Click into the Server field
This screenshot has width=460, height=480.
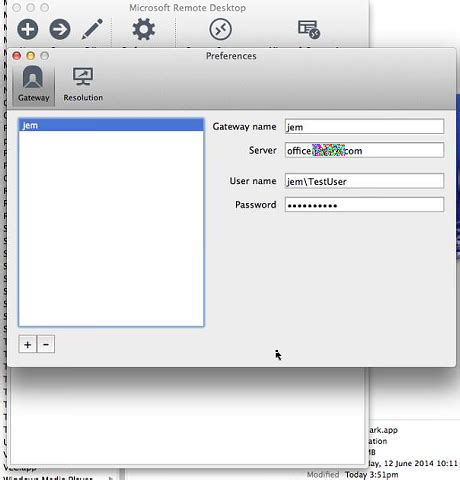coord(364,150)
